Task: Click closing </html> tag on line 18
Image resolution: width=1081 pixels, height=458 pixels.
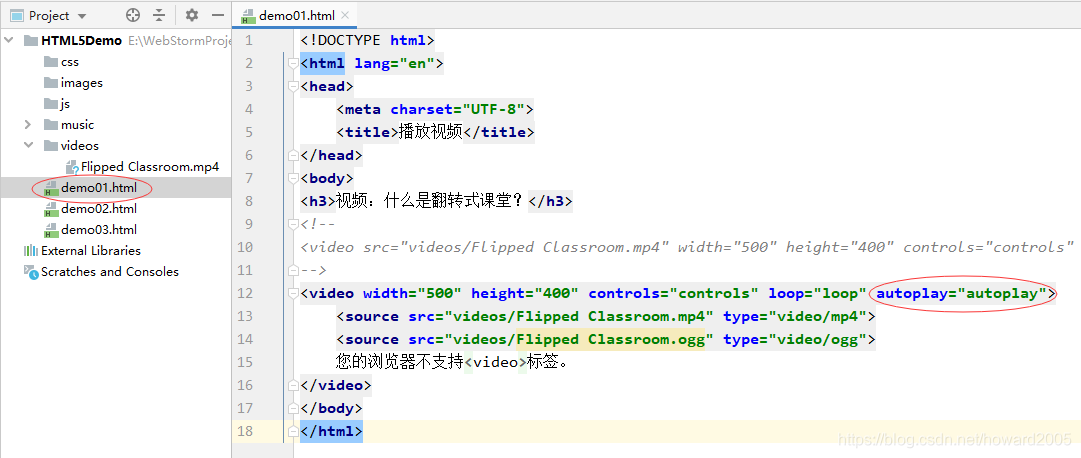Action: (331, 431)
